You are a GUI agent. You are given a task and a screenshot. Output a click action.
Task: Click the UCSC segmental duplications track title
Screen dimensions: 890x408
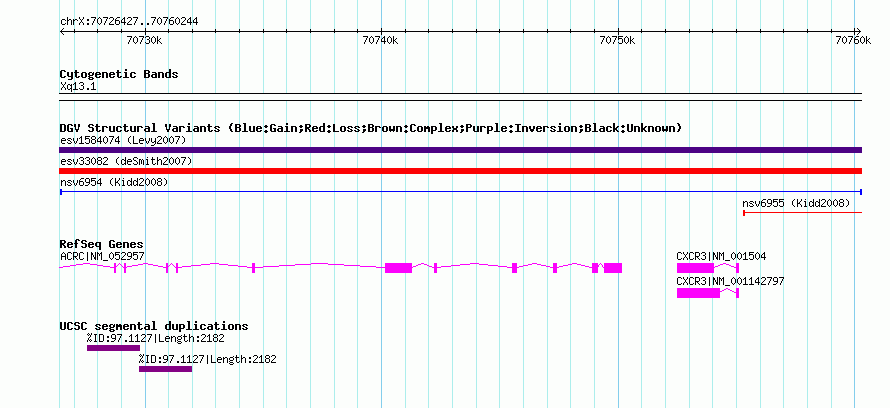pos(154,326)
